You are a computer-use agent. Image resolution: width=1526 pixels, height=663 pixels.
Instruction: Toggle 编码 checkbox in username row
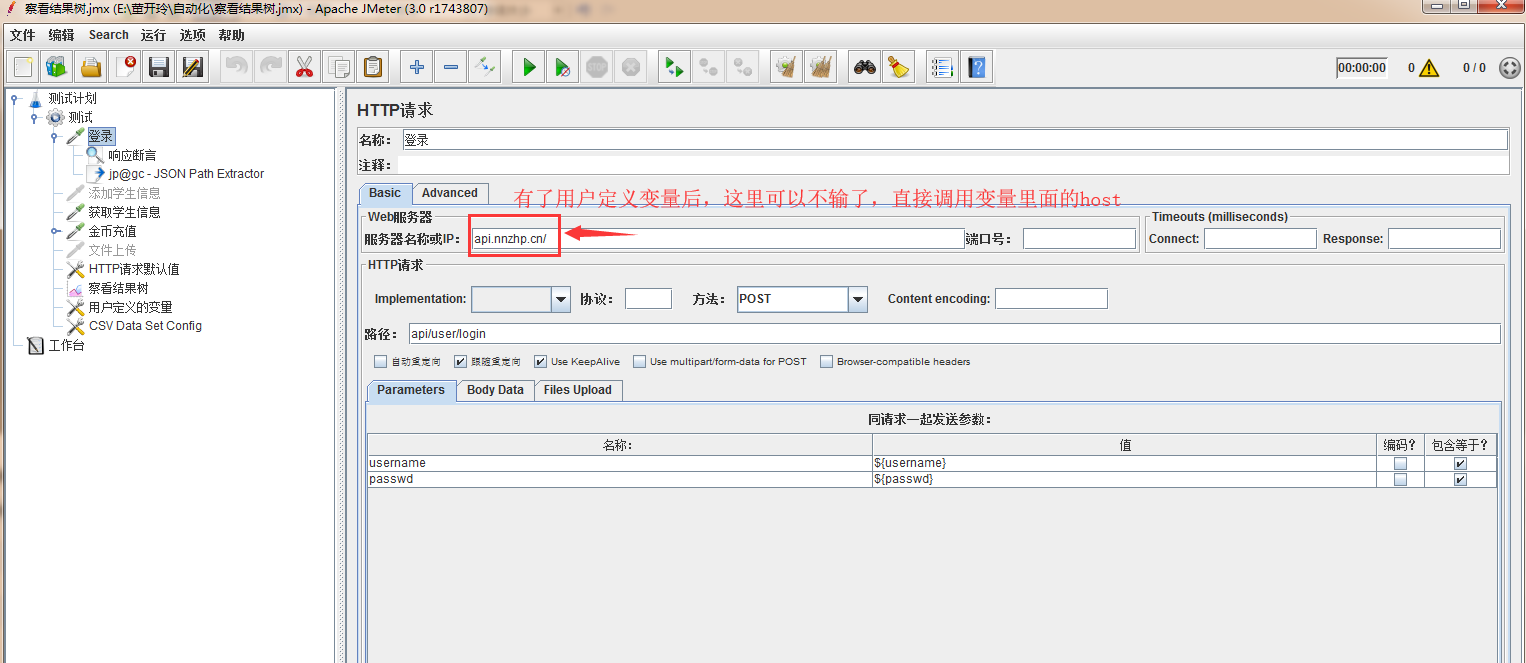pos(1400,464)
